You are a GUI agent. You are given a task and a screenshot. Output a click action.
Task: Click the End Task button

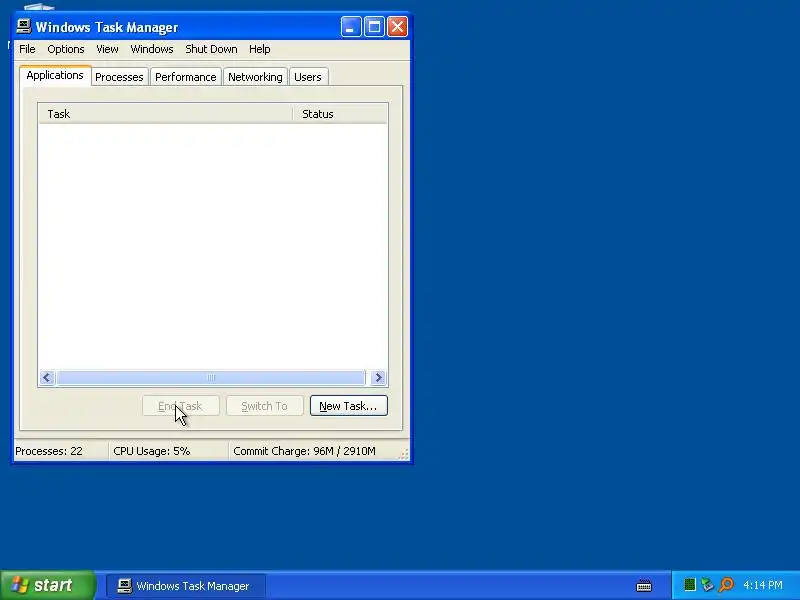pyautogui.click(x=181, y=406)
